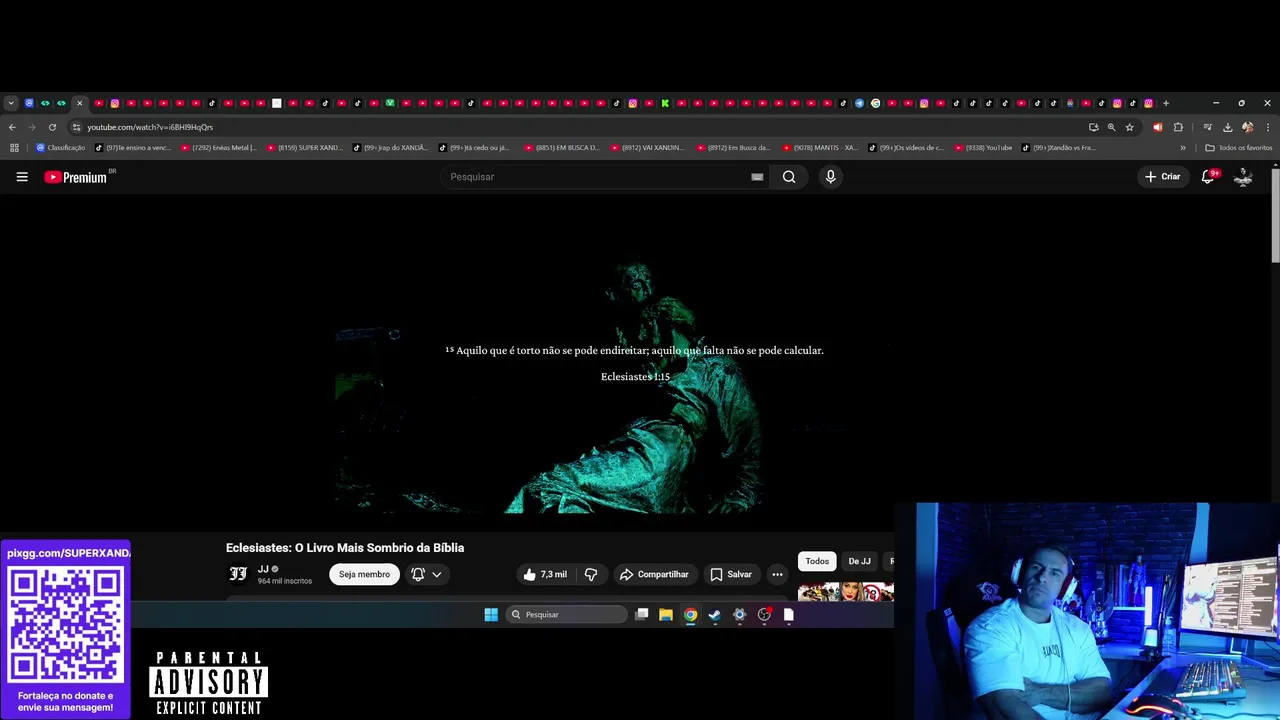This screenshot has height=720, width=1280.
Task: Bookmark this page with the star icon
Action: tap(1129, 127)
